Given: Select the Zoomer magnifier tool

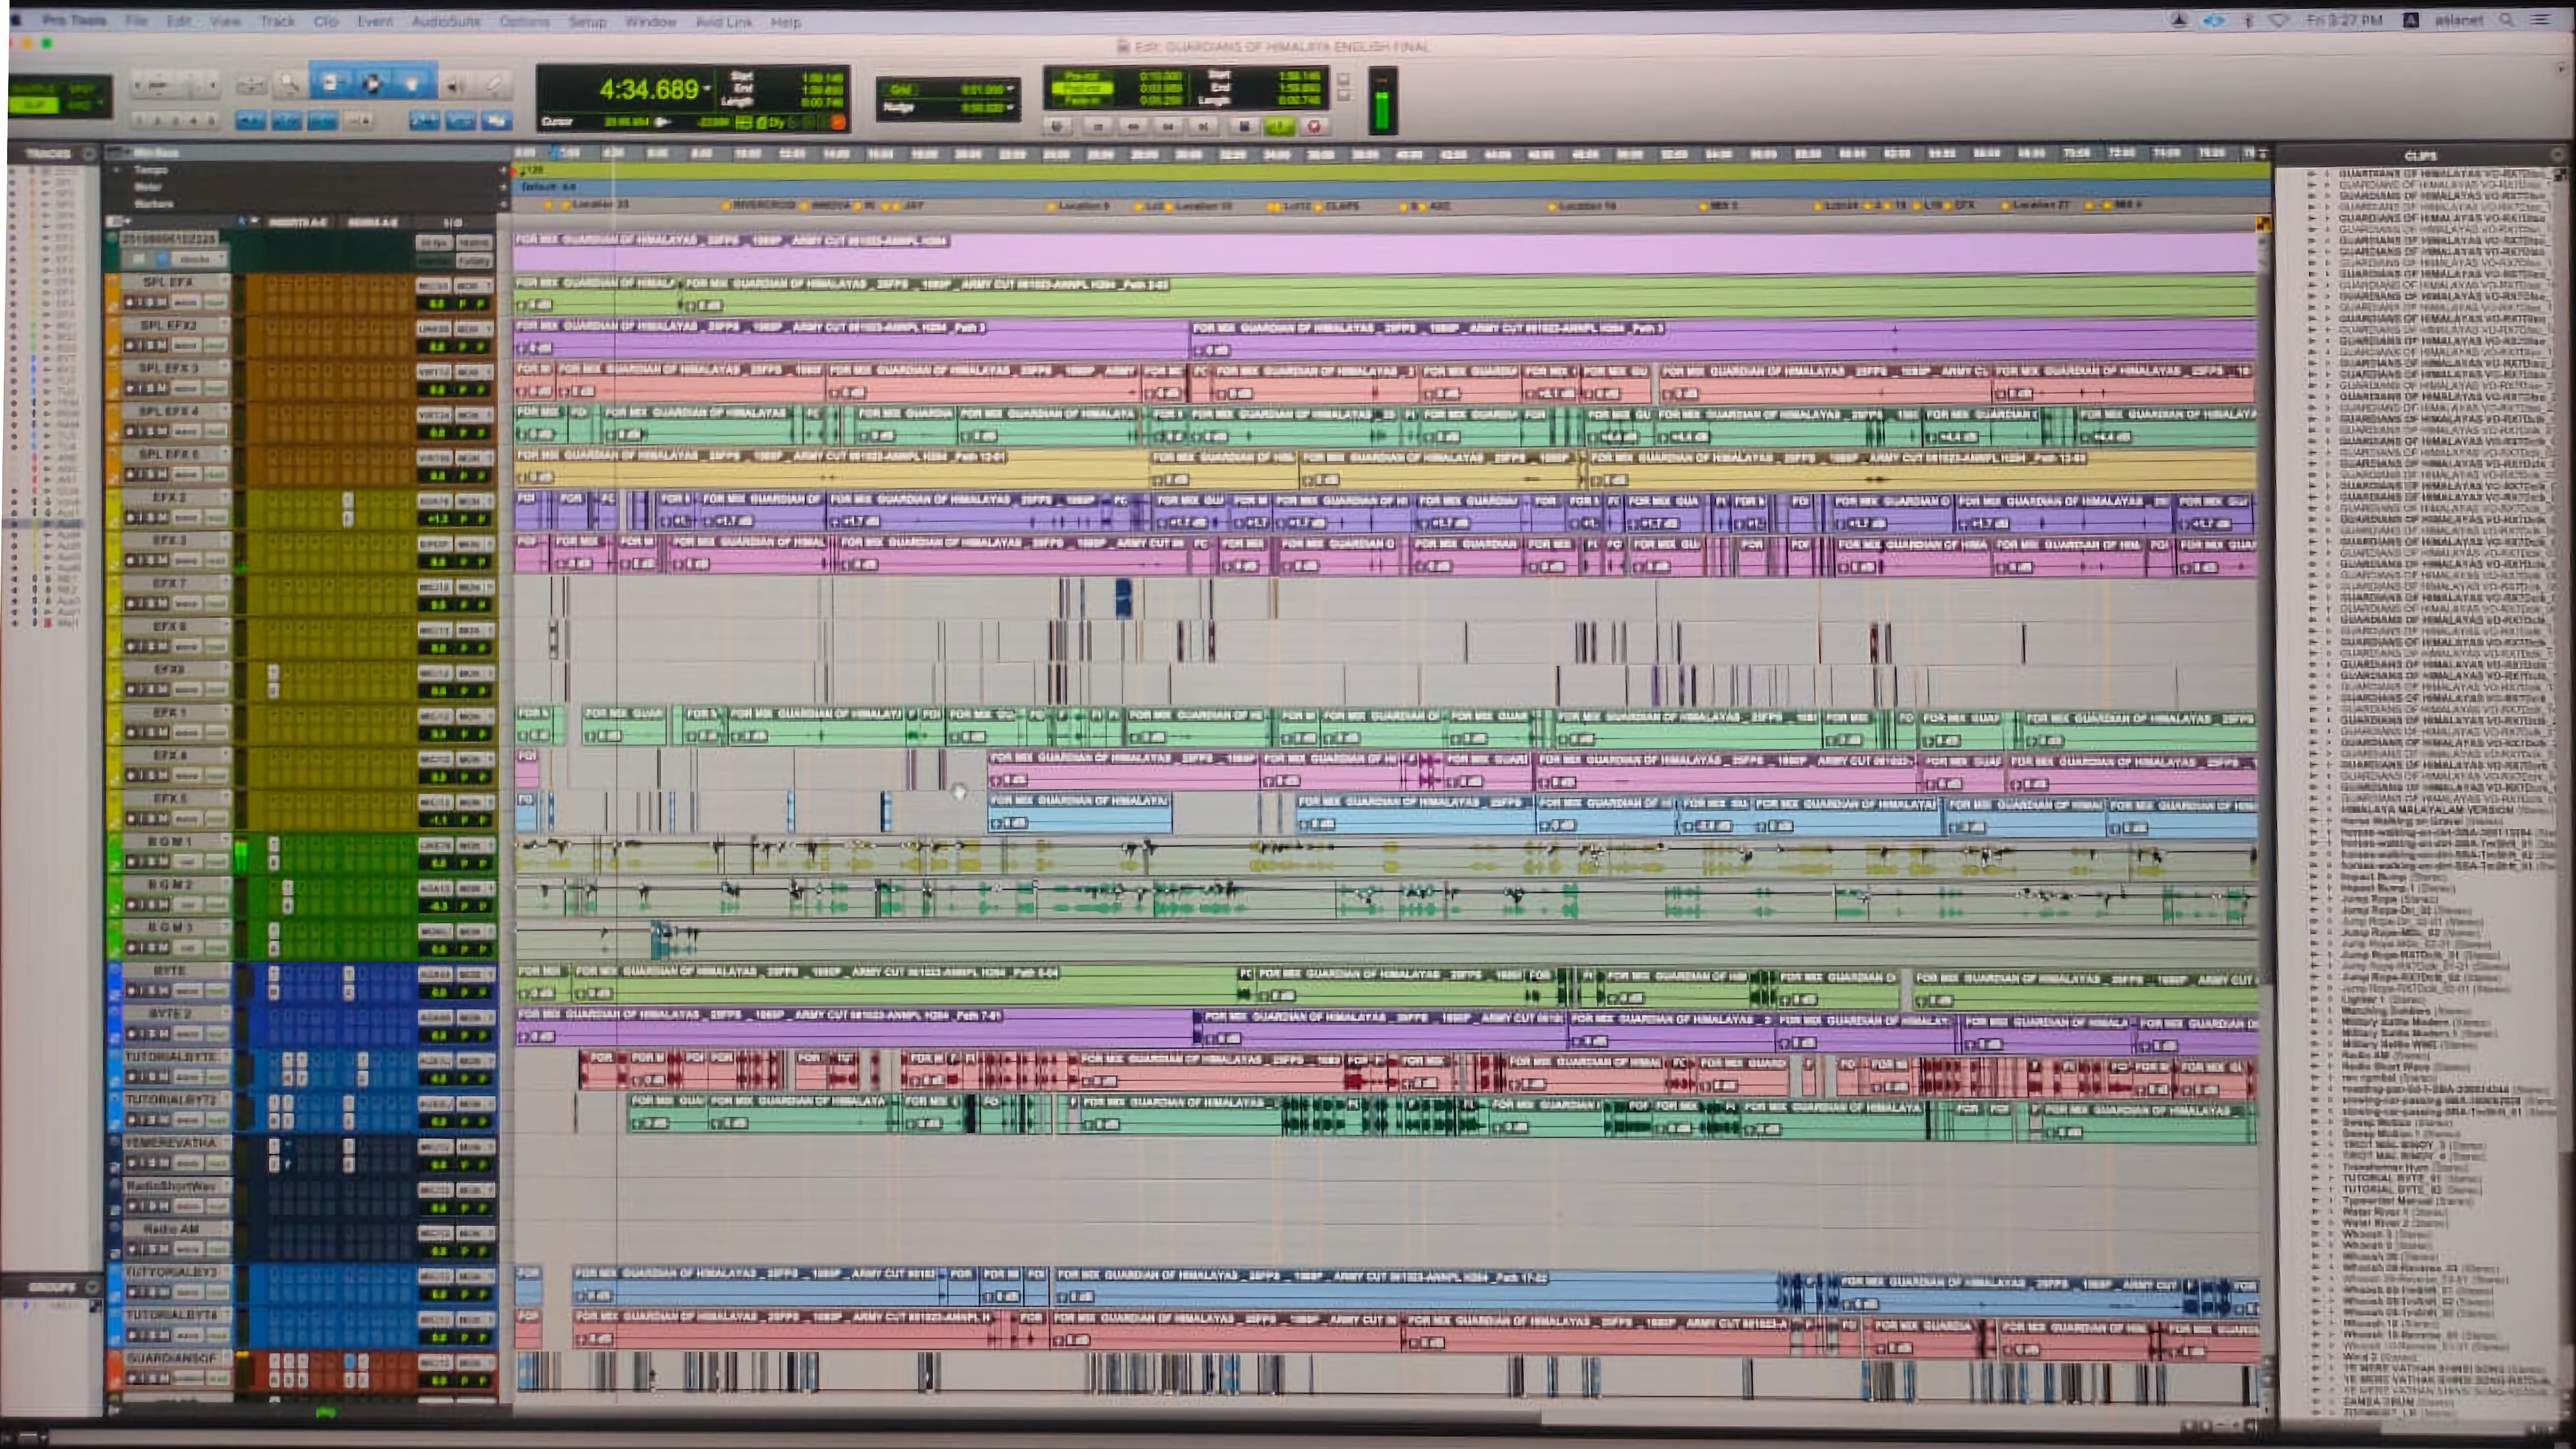Looking at the screenshot, I should pyautogui.click(x=289, y=85).
